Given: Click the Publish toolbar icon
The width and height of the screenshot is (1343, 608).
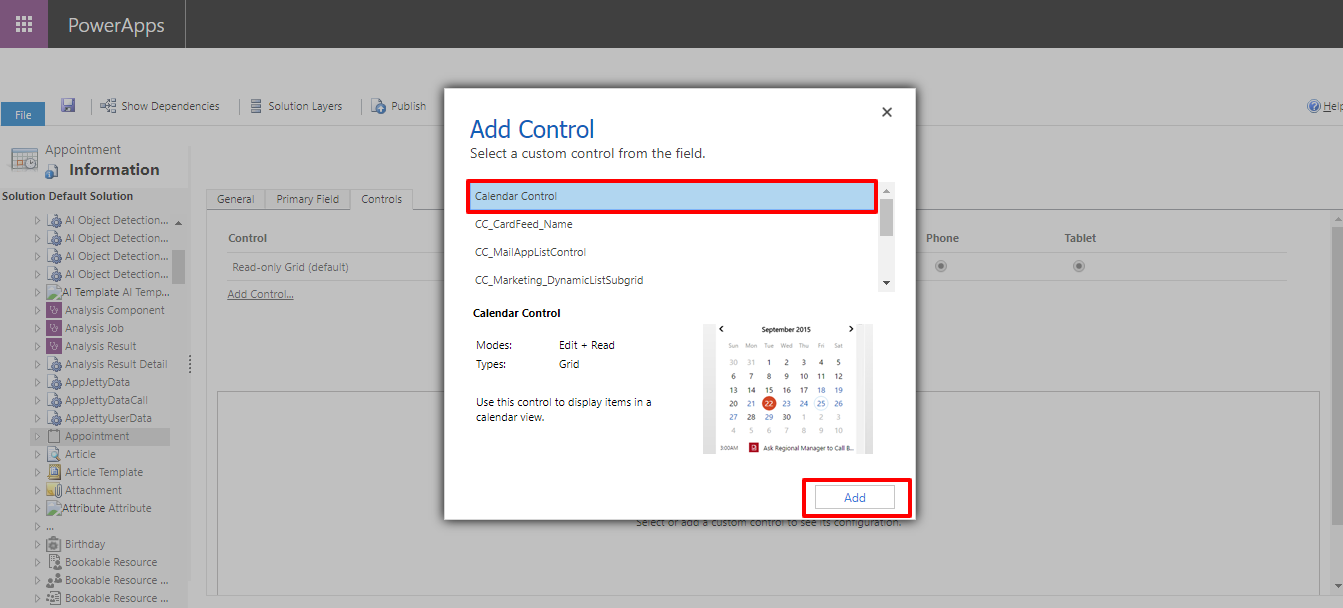Looking at the screenshot, I should [379, 106].
